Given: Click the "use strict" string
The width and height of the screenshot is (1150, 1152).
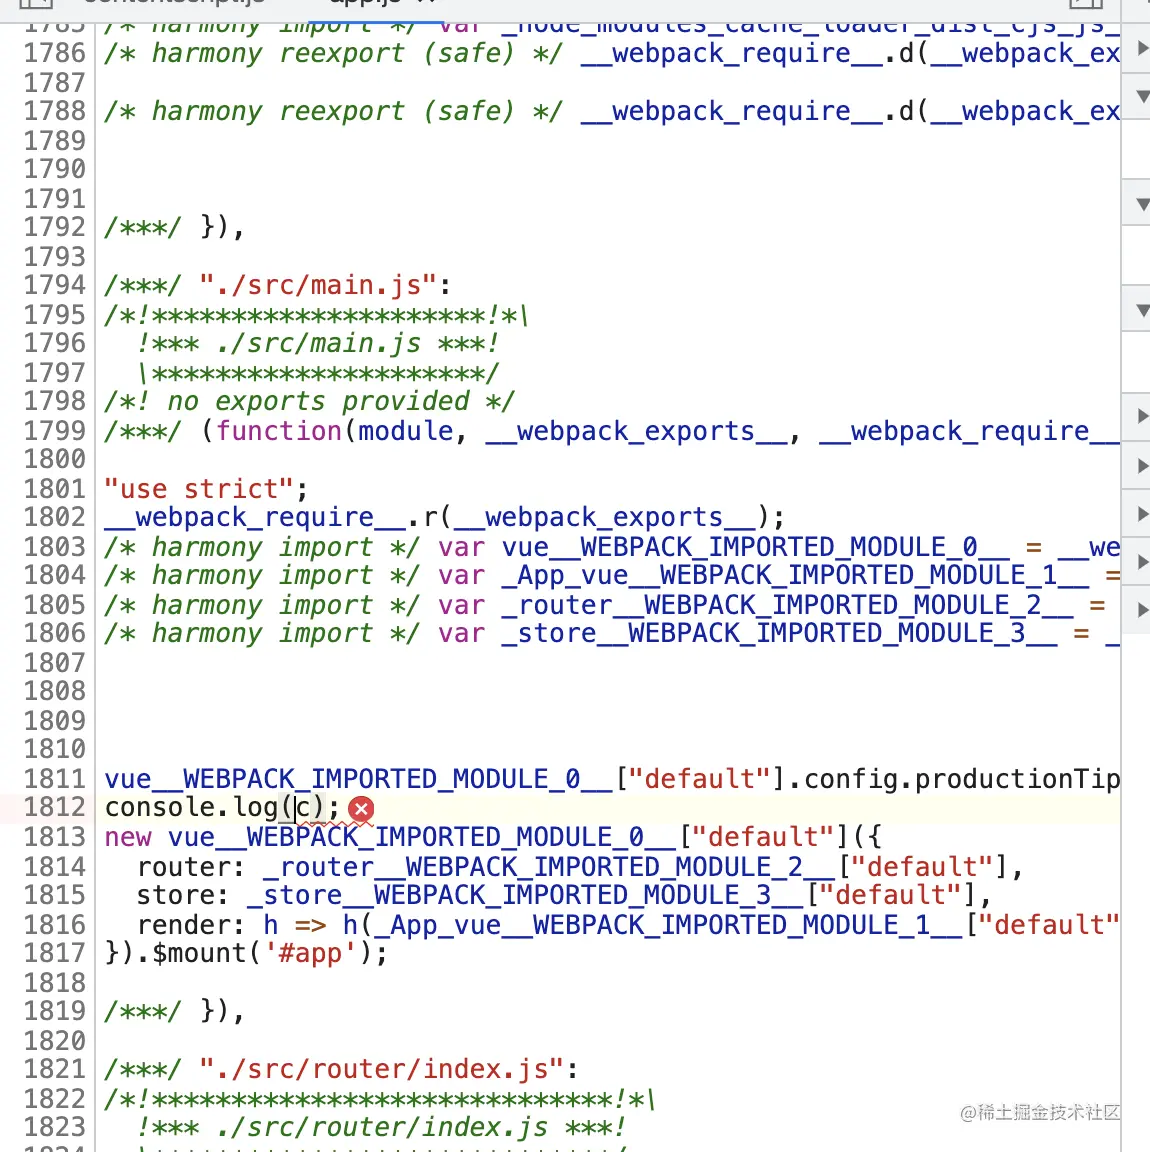Looking at the screenshot, I should [x=200, y=489].
